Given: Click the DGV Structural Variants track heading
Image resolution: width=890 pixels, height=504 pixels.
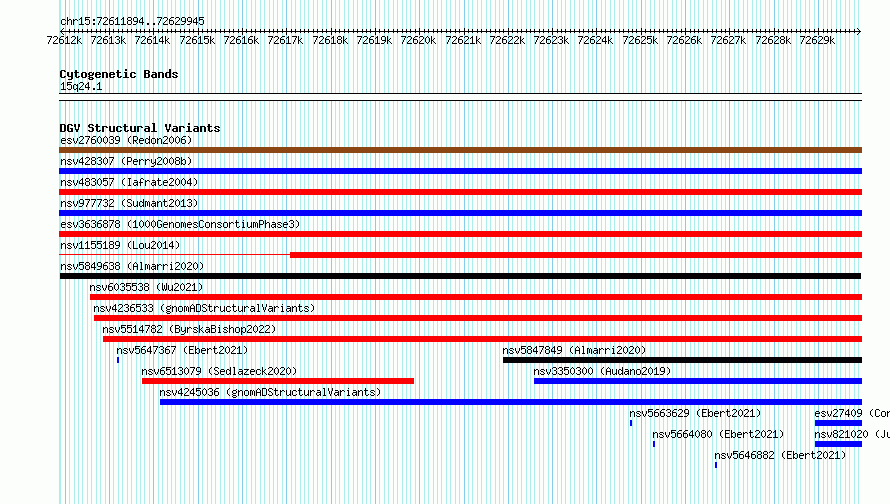Looking at the screenshot, I should pyautogui.click(x=140, y=128).
